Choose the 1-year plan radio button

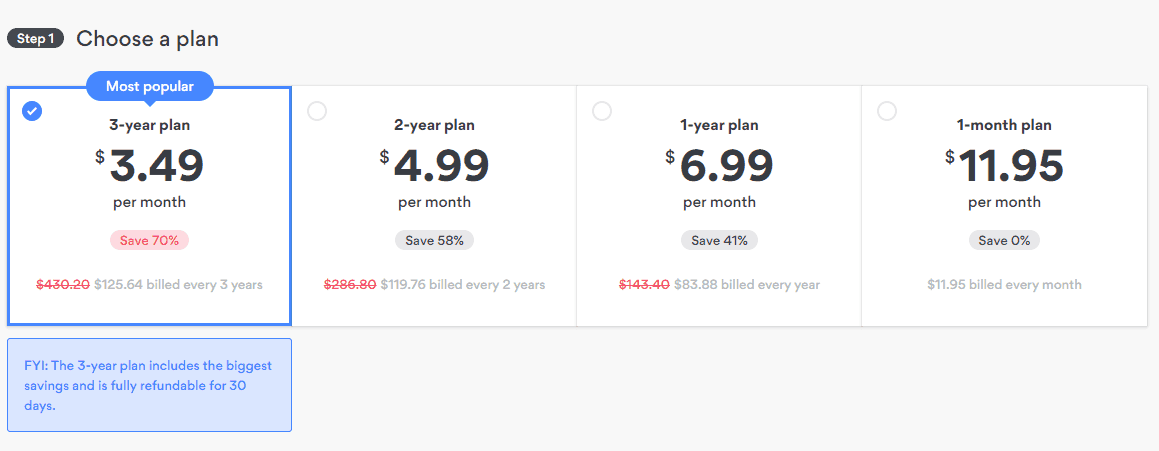coord(602,112)
